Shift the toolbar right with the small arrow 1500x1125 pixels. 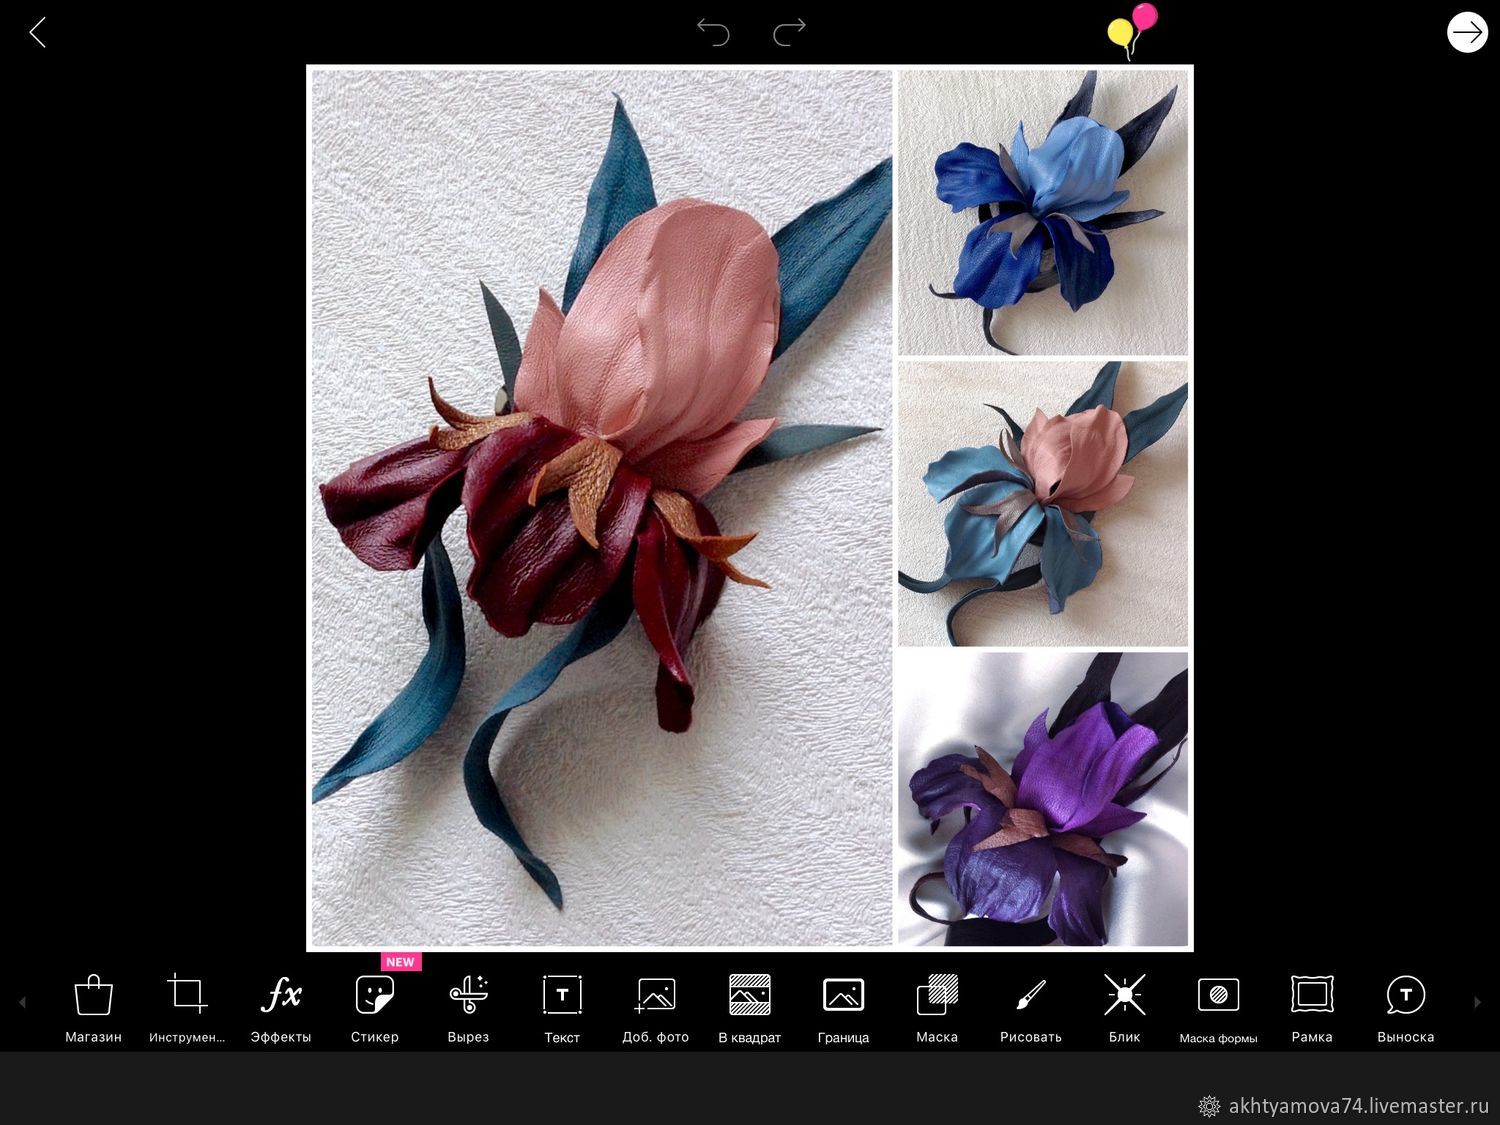pyautogui.click(x=1478, y=1002)
